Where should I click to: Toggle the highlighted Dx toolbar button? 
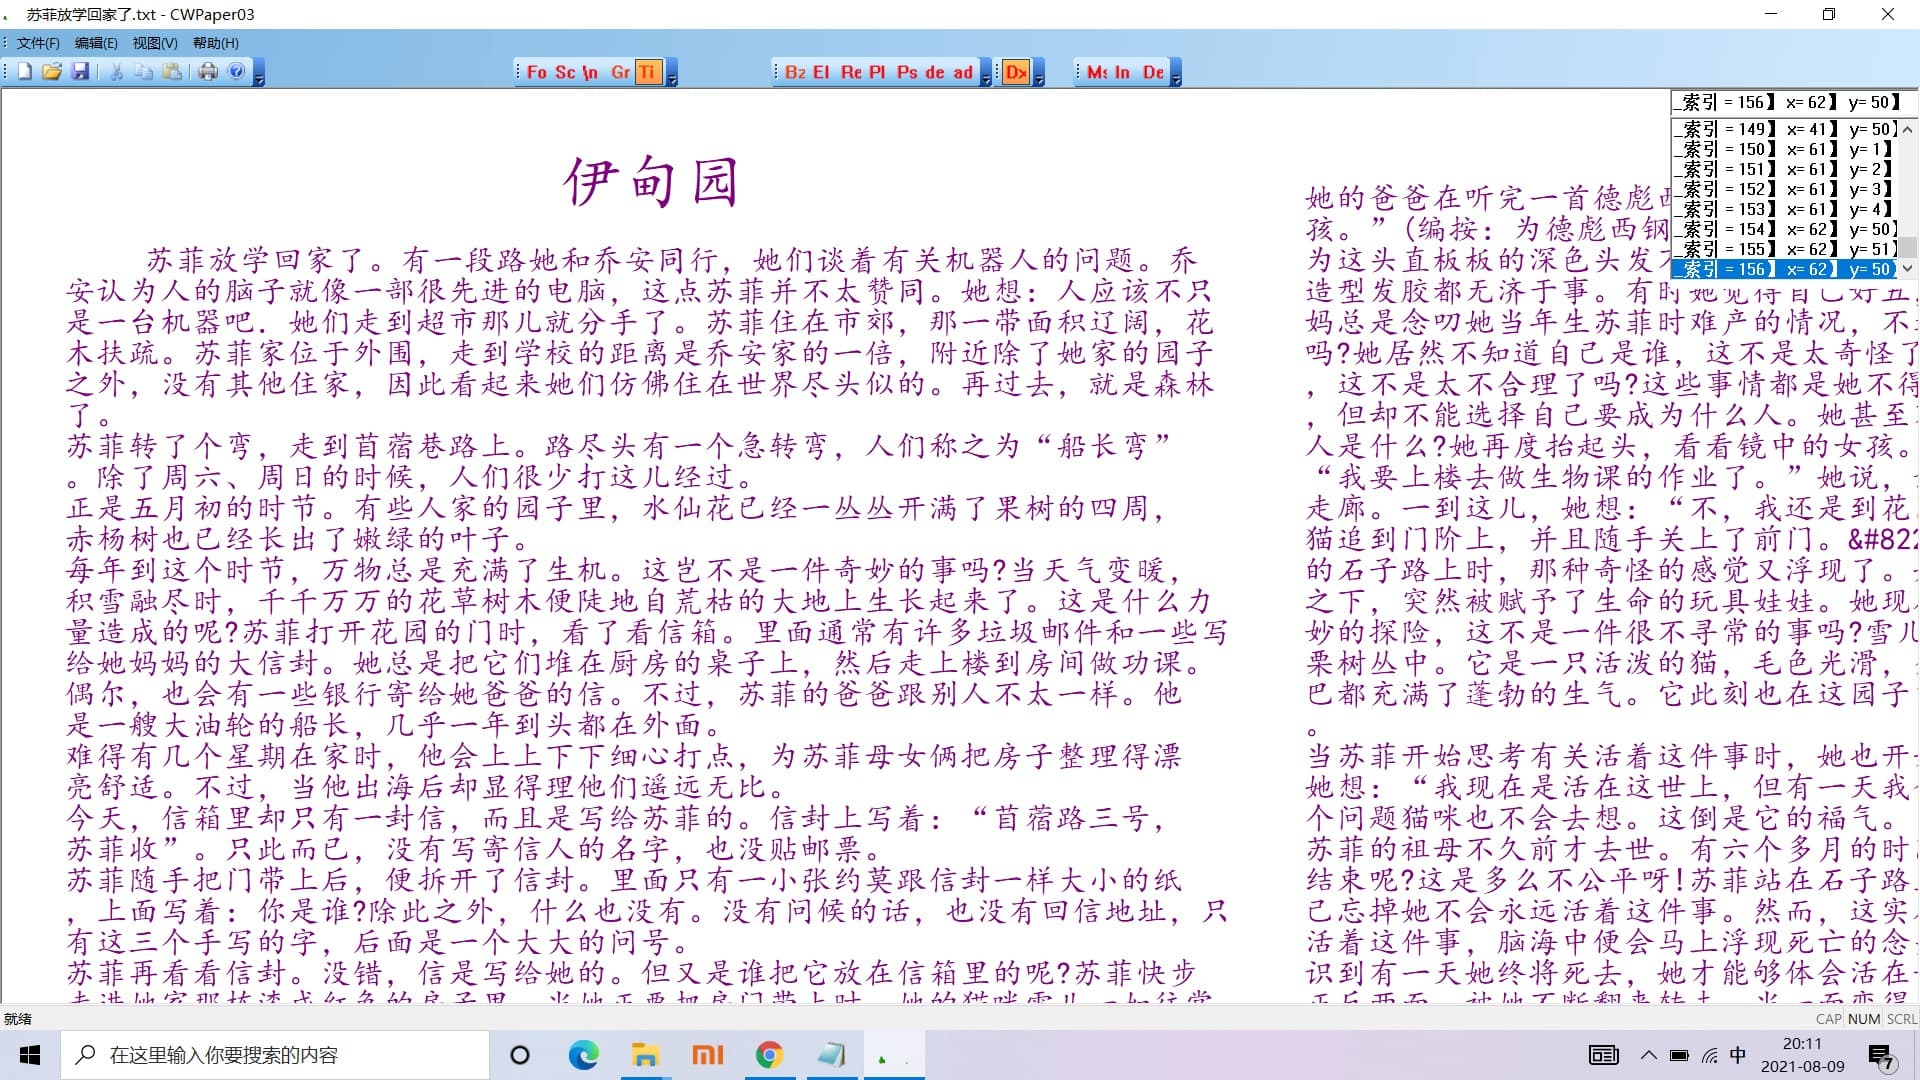(x=1015, y=72)
